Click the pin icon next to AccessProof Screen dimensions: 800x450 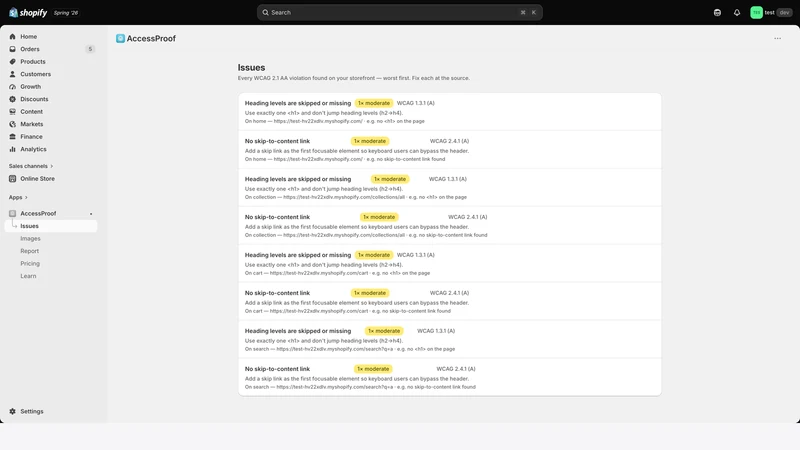pos(91,214)
